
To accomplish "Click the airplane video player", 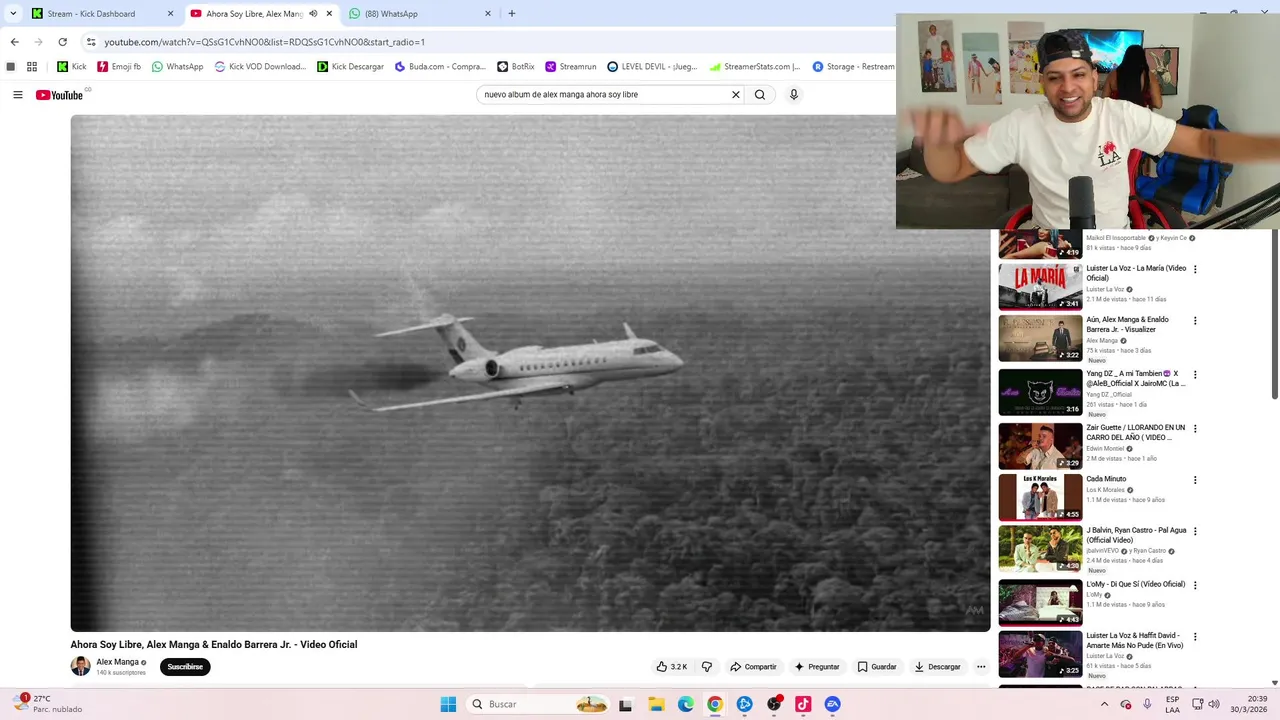I will [x=530, y=373].
